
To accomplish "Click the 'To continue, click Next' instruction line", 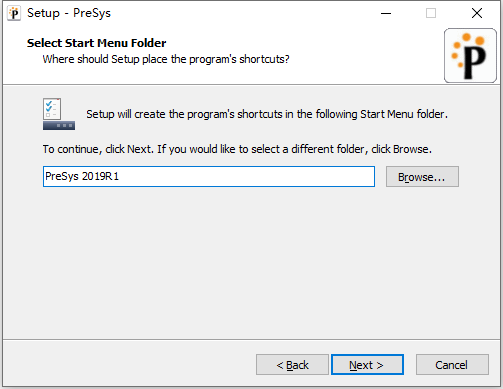I will [237, 149].
